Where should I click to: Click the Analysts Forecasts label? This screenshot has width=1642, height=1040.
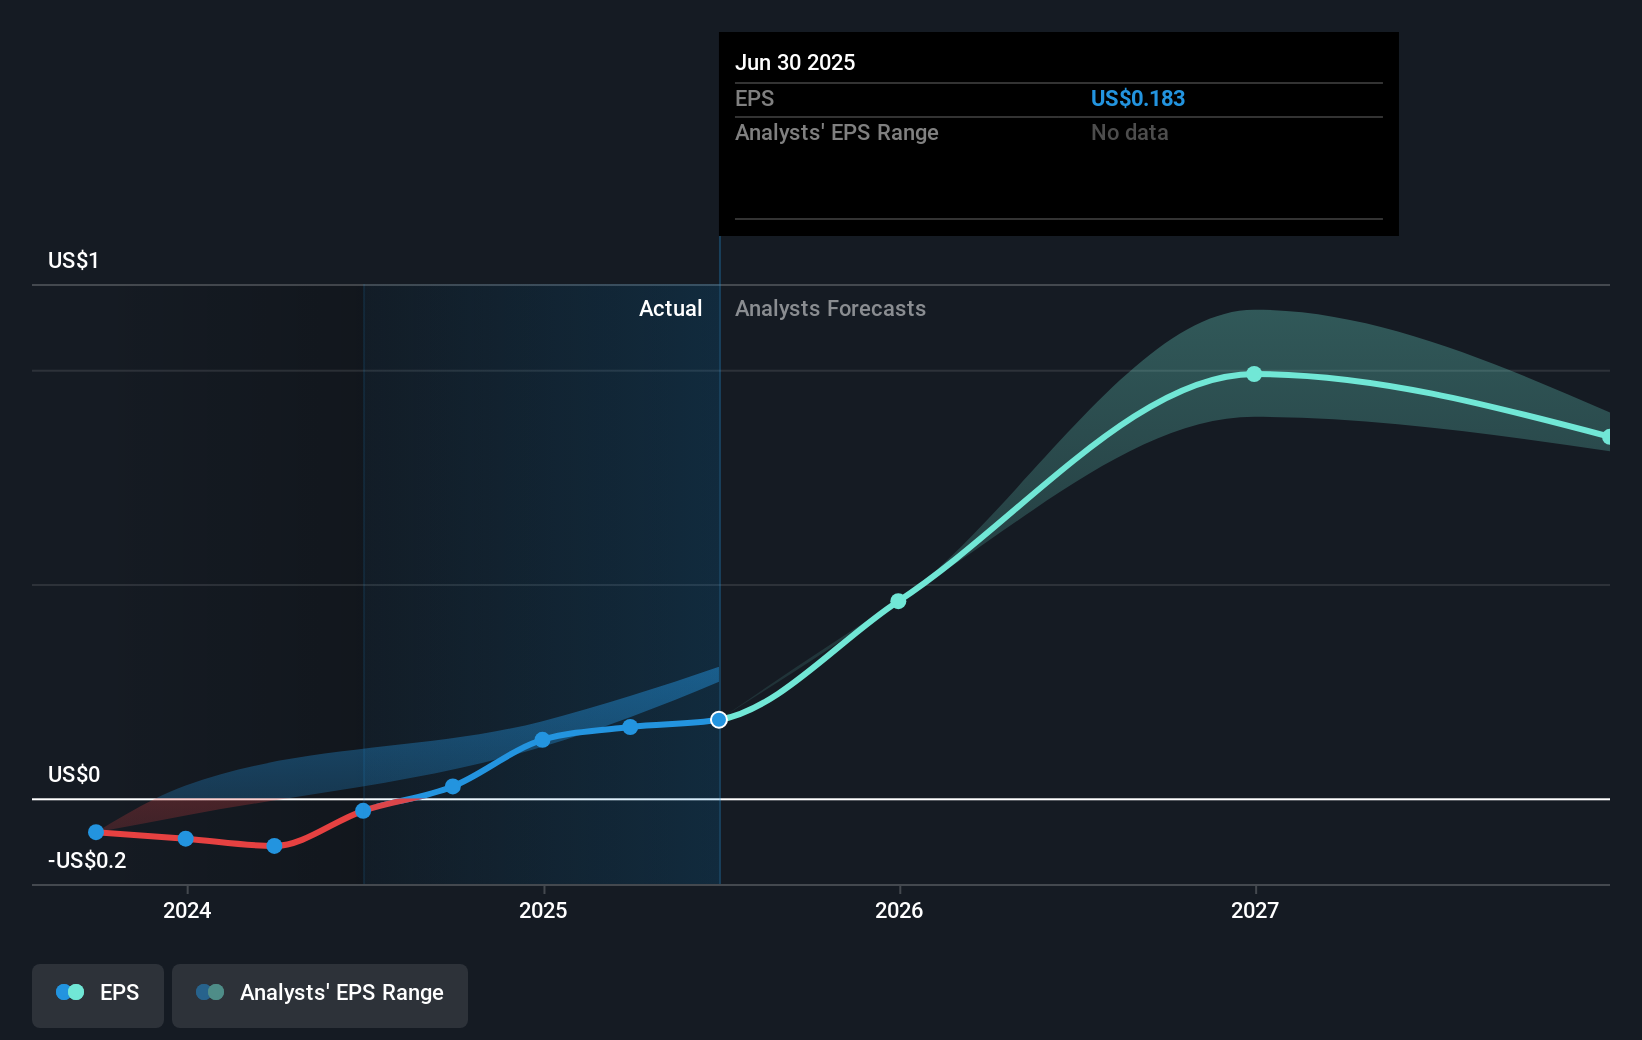coord(830,309)
